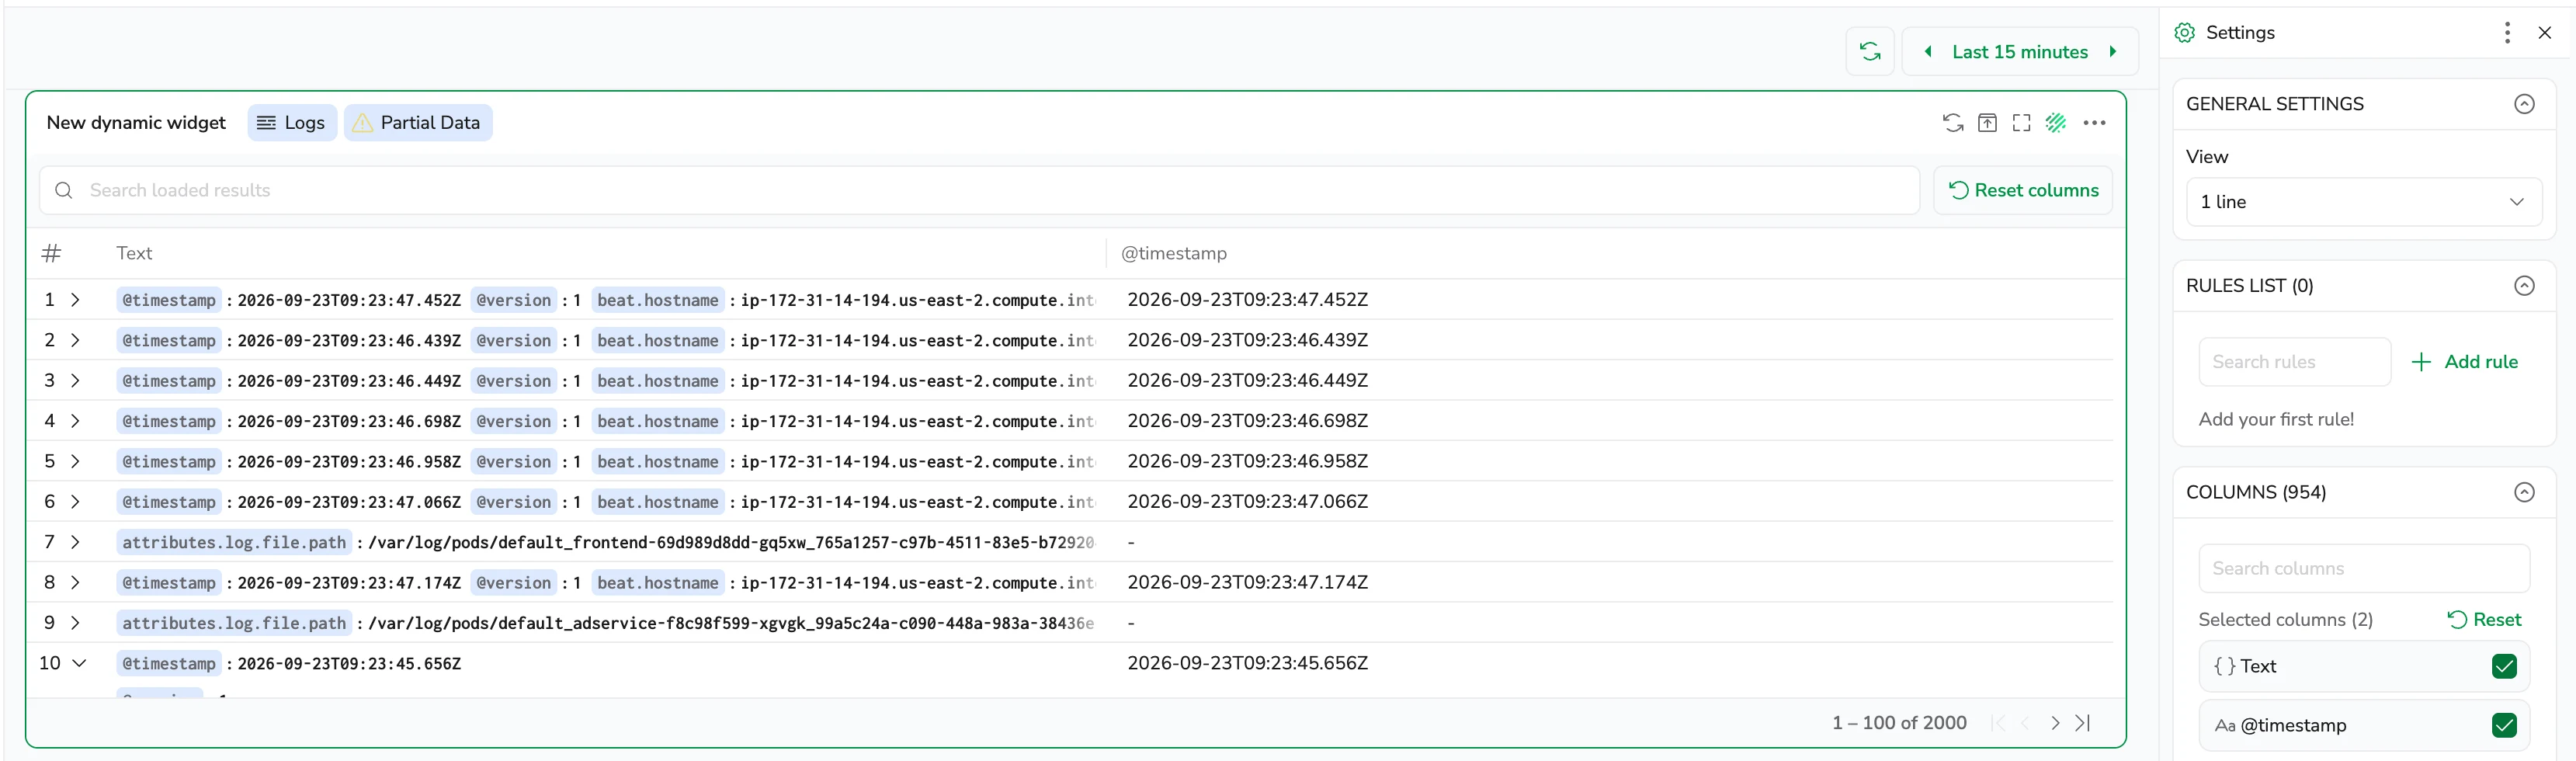Click the widget export icon

click(x=1987, y=123)
